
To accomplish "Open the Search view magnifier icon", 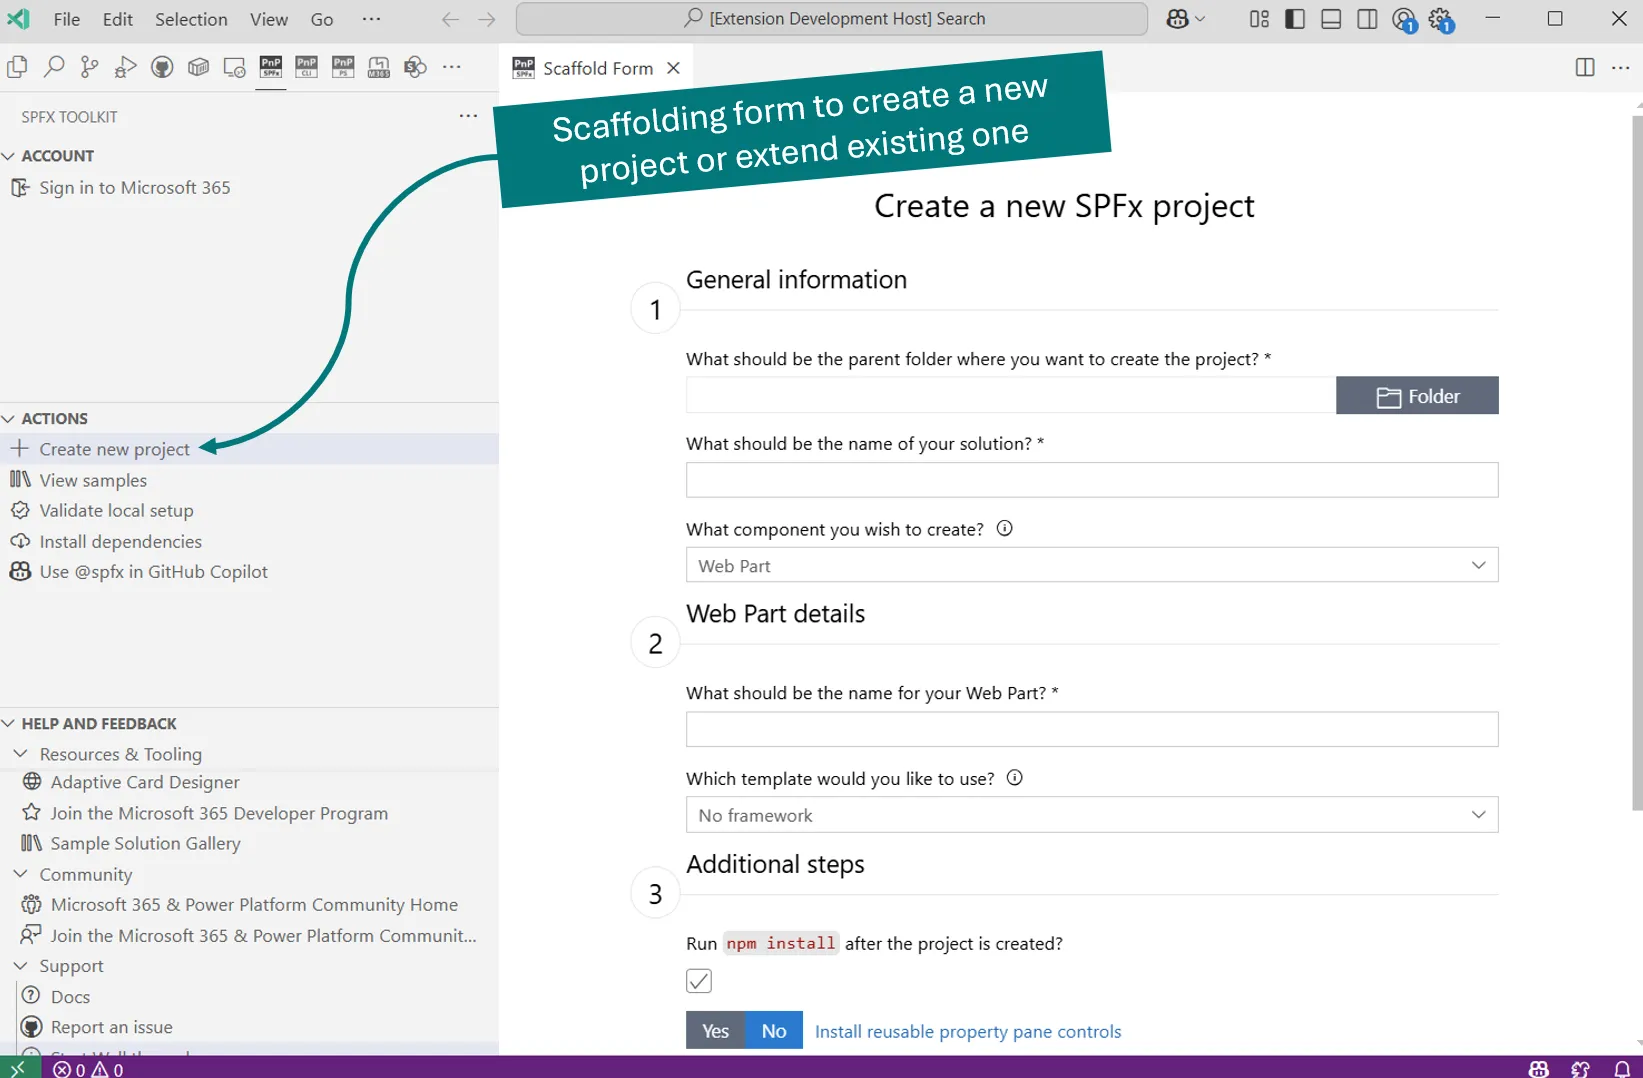I will point(54,67).
